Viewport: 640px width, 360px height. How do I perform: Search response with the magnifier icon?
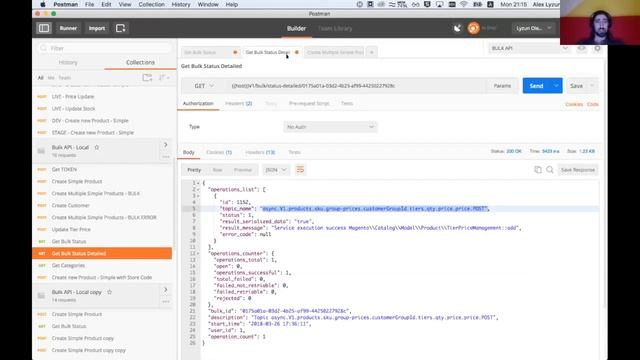click(x=550, y=170)
